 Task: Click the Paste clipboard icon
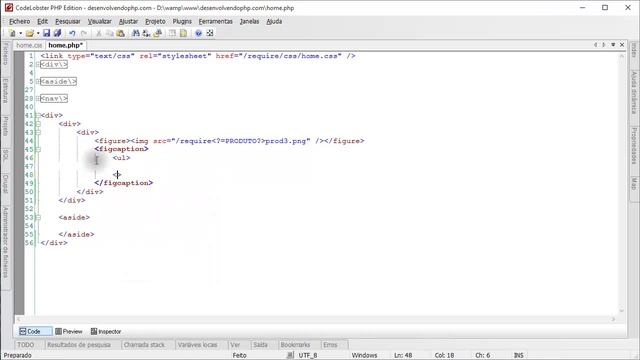pos(120,33)
